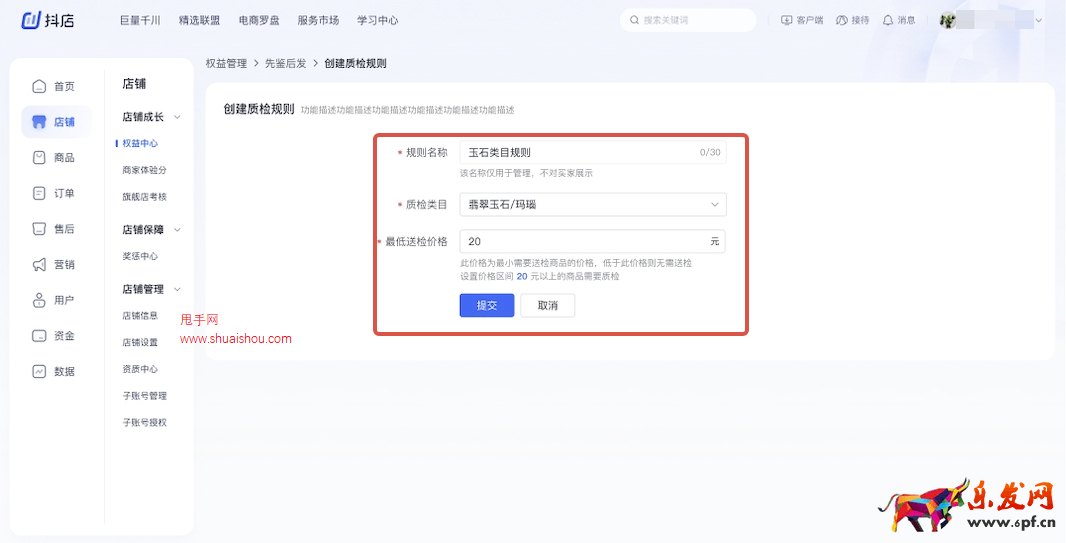The width and height of the screenshot is (1066, 543).
Task: Open the 售后 after-sales icon
Action: (39, 229)
